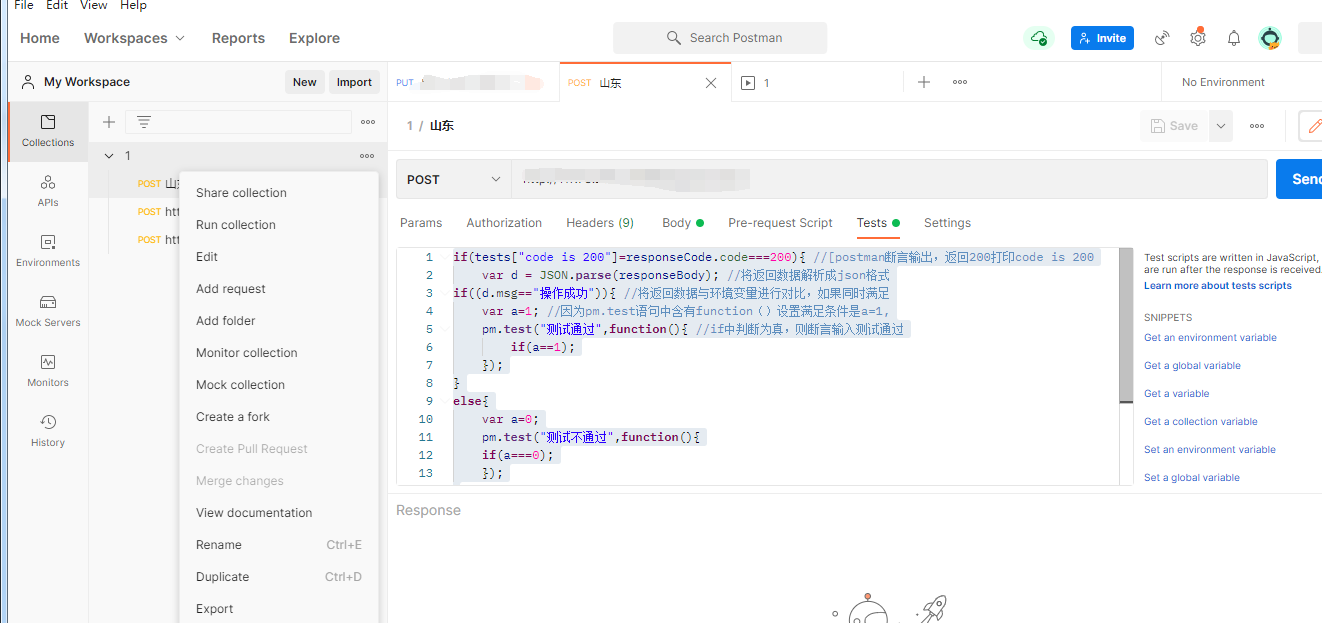The height and width of the screenshot is (623, 1322).
Task: Expand the Save button dropdown arrow
Action: click(x=1220, y=126)
